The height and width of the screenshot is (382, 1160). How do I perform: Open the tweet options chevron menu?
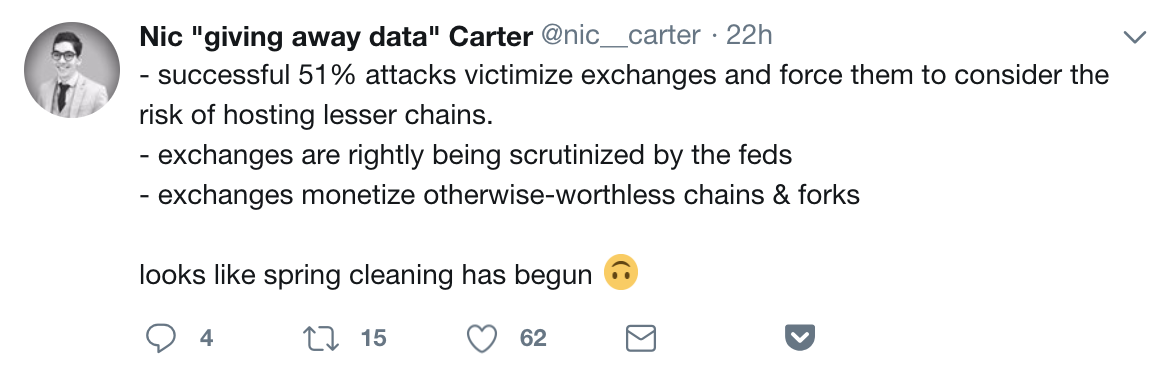pos(1134,38)
